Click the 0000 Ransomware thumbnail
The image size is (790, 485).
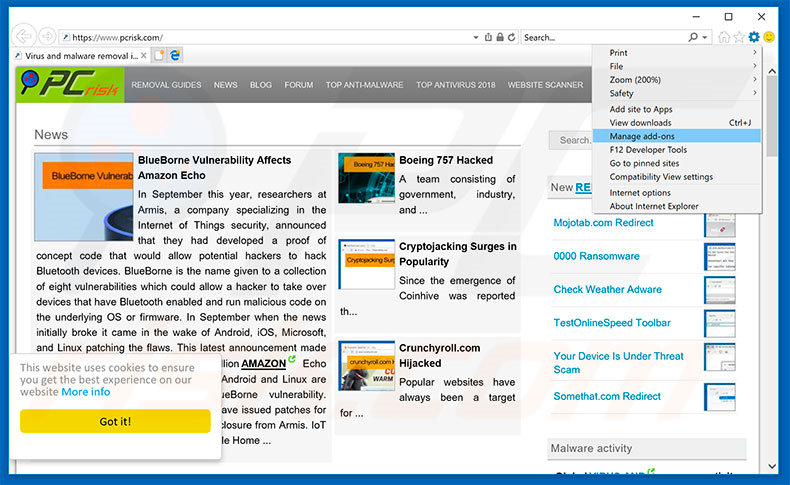point(720,257)
